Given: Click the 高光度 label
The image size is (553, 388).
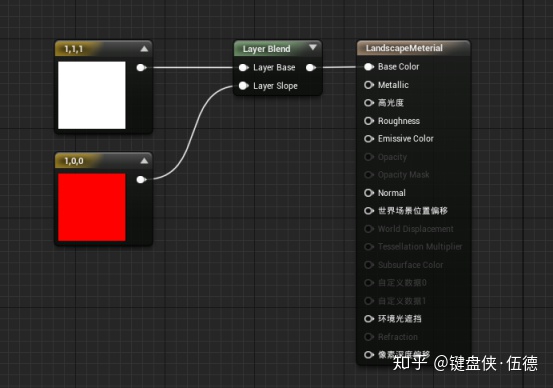Looking at the screenshot, I should click(391, 103).
